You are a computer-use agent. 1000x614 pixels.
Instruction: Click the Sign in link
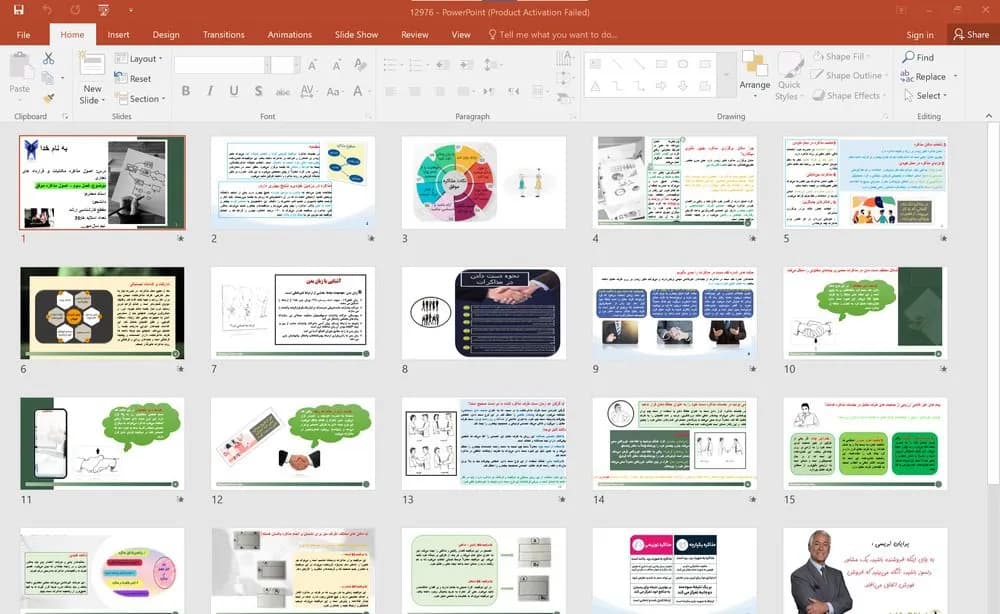[x=920, y=35]
